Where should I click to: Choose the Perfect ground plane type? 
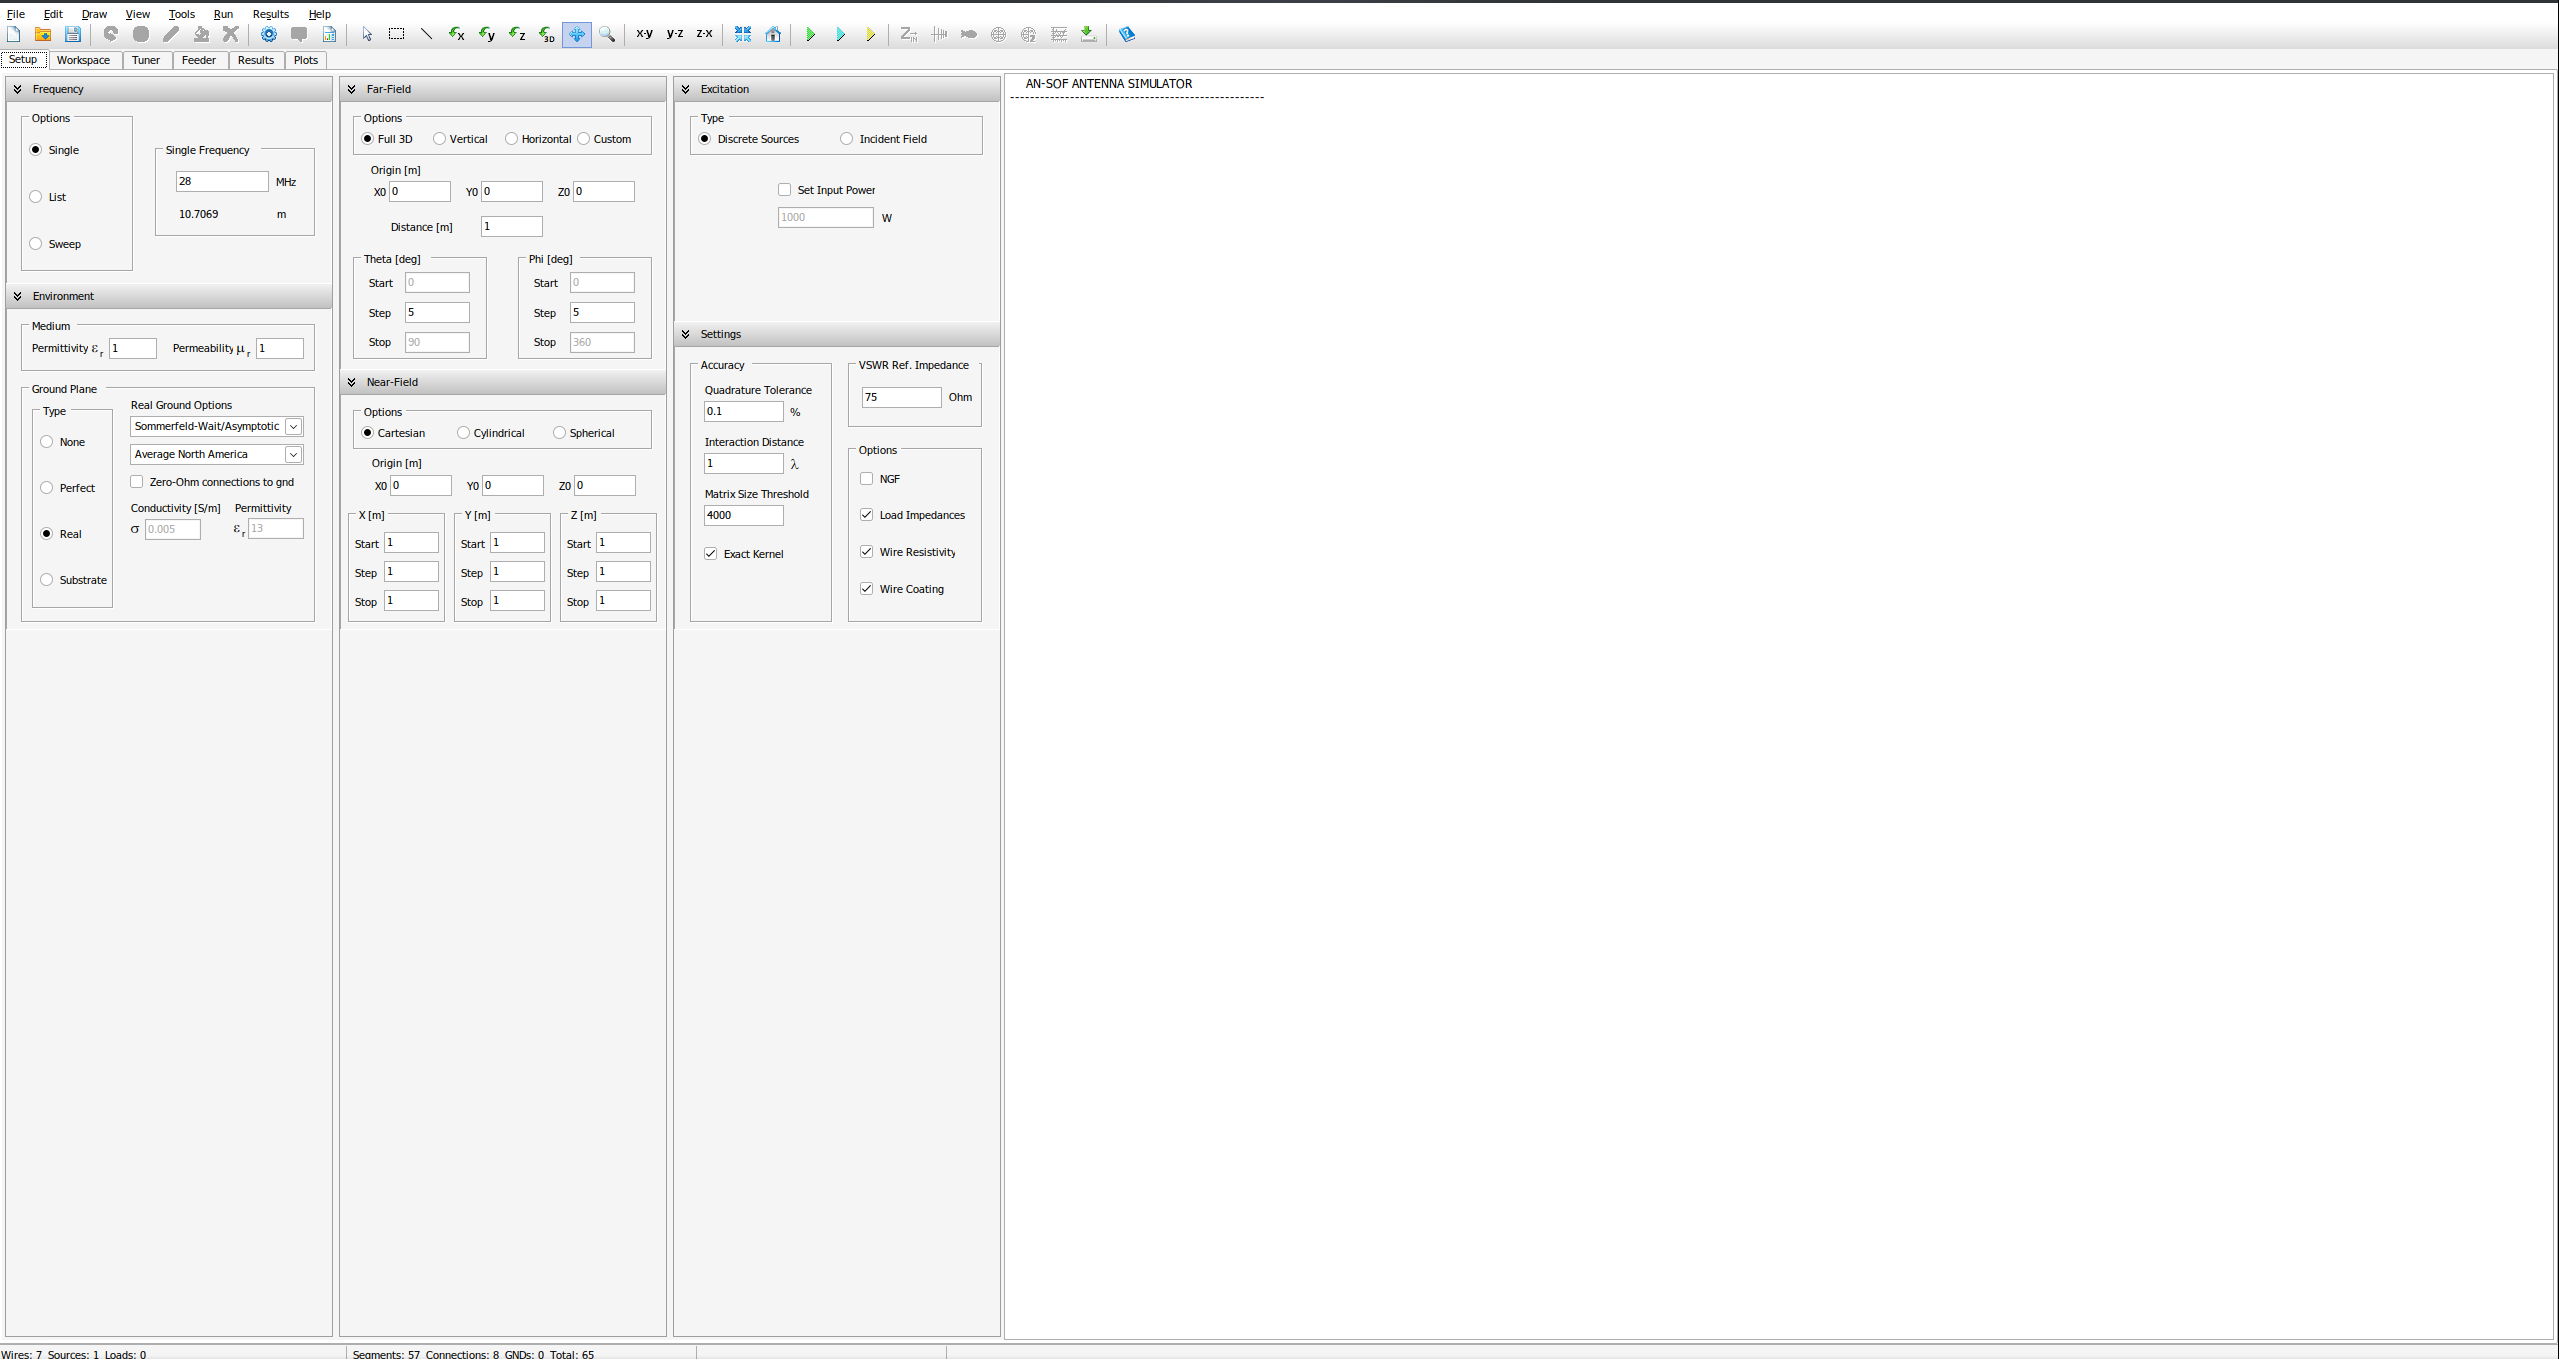point(47,488)
